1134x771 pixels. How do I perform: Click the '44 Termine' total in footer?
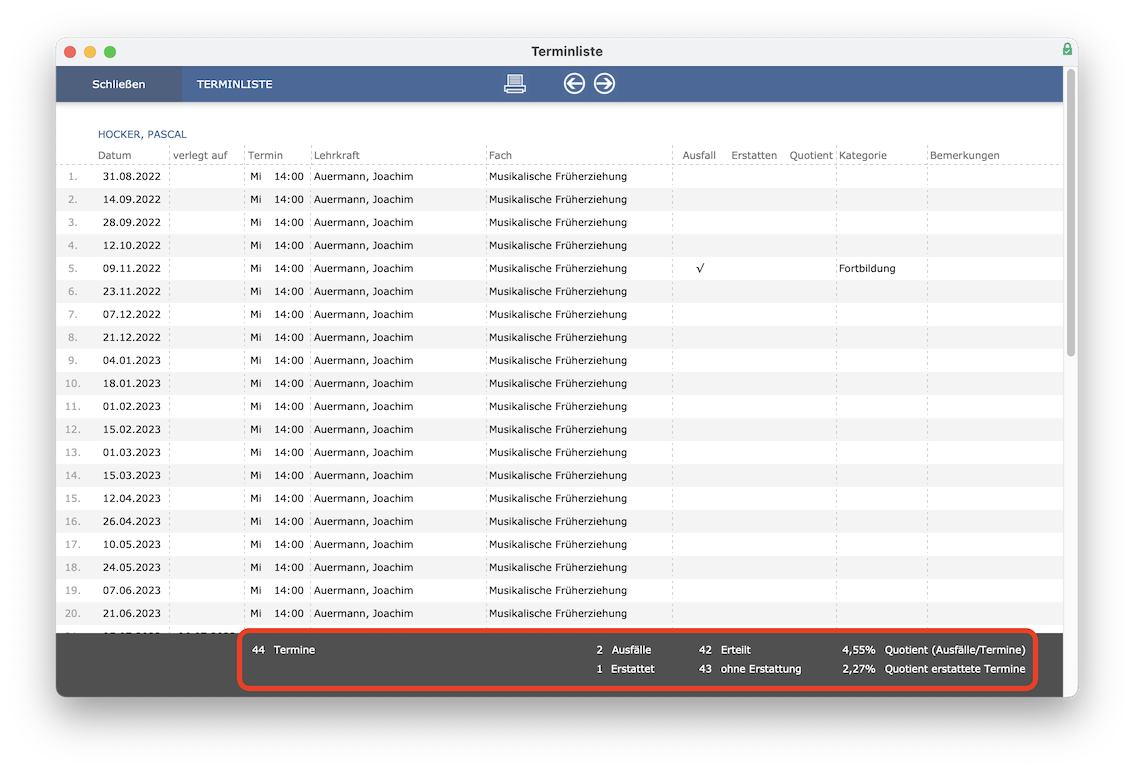coord(283,650)
